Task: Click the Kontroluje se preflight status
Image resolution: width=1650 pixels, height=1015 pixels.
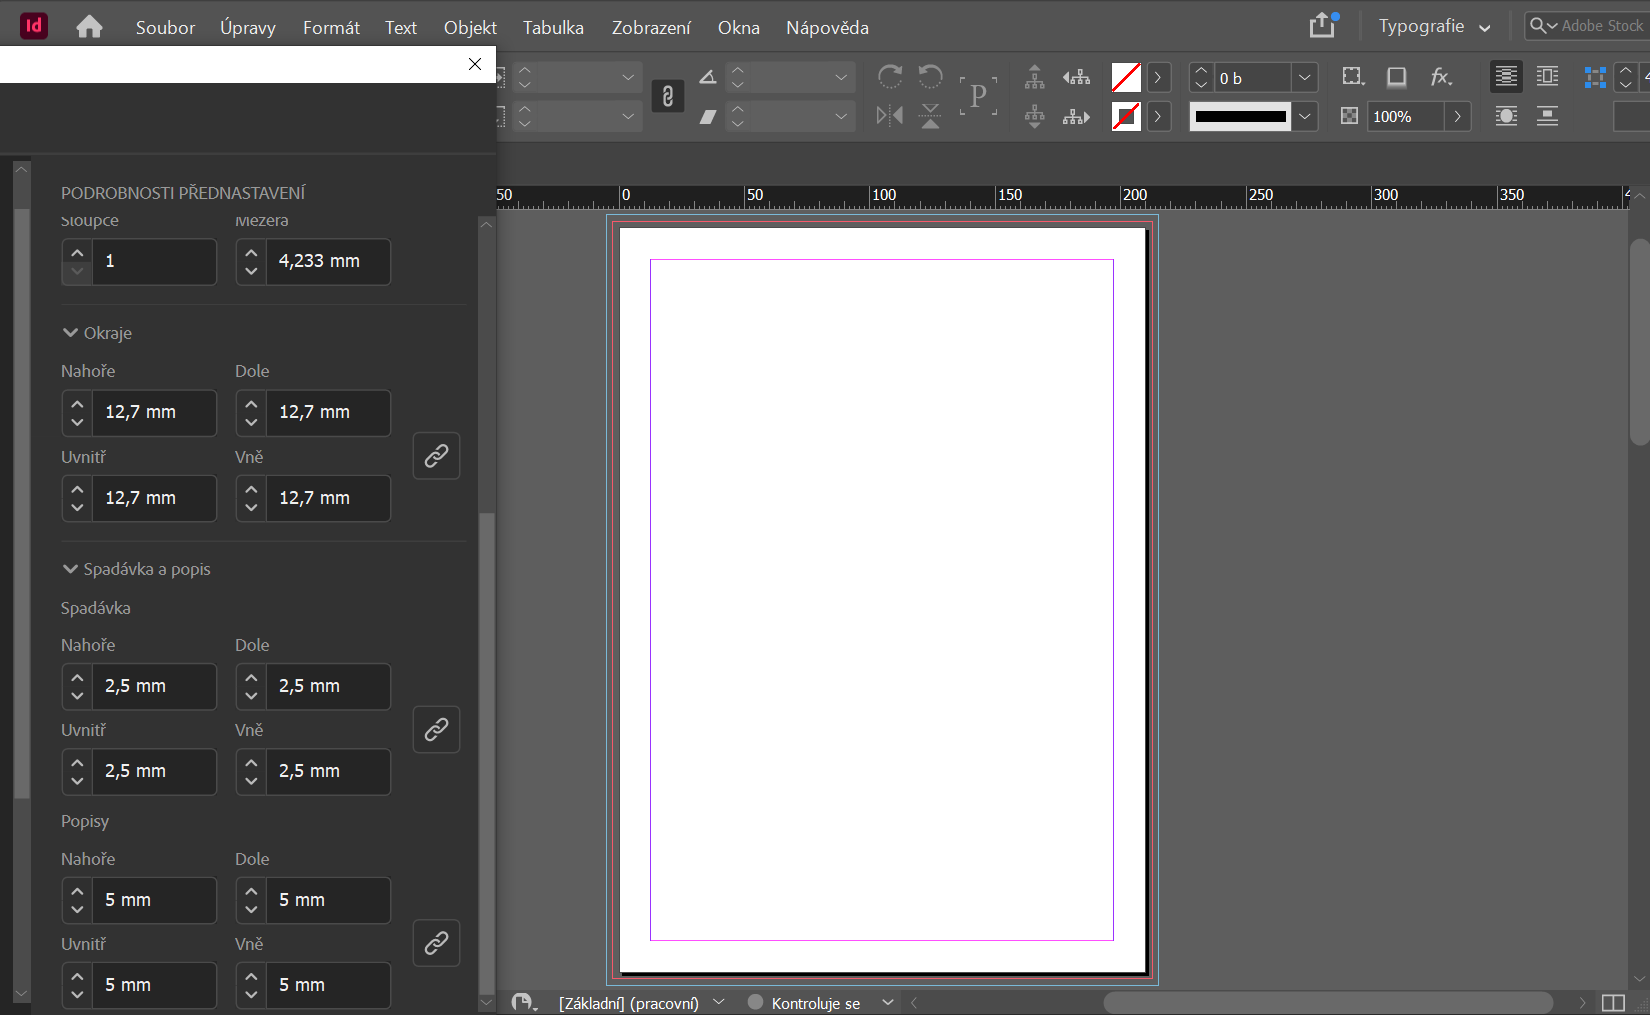Action: [815, 1002]
